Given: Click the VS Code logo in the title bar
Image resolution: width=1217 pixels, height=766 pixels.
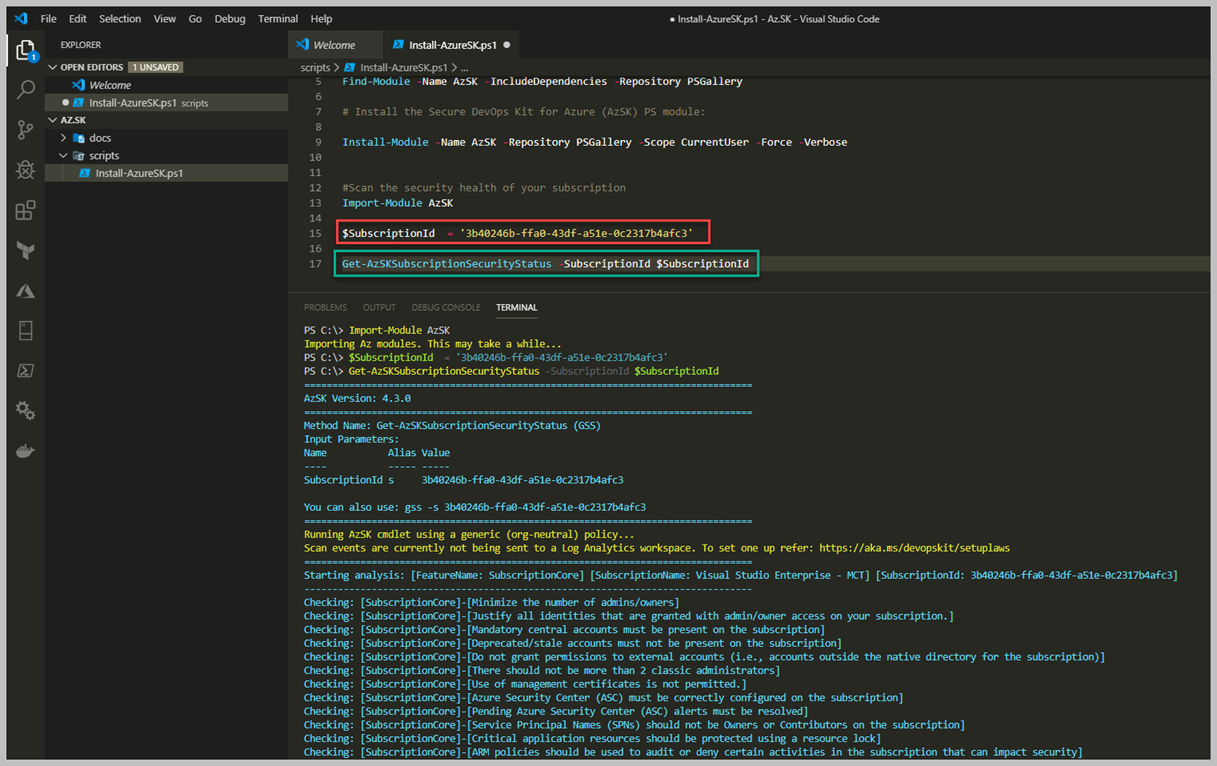Looking at the screenshot, I should (20, 19).
